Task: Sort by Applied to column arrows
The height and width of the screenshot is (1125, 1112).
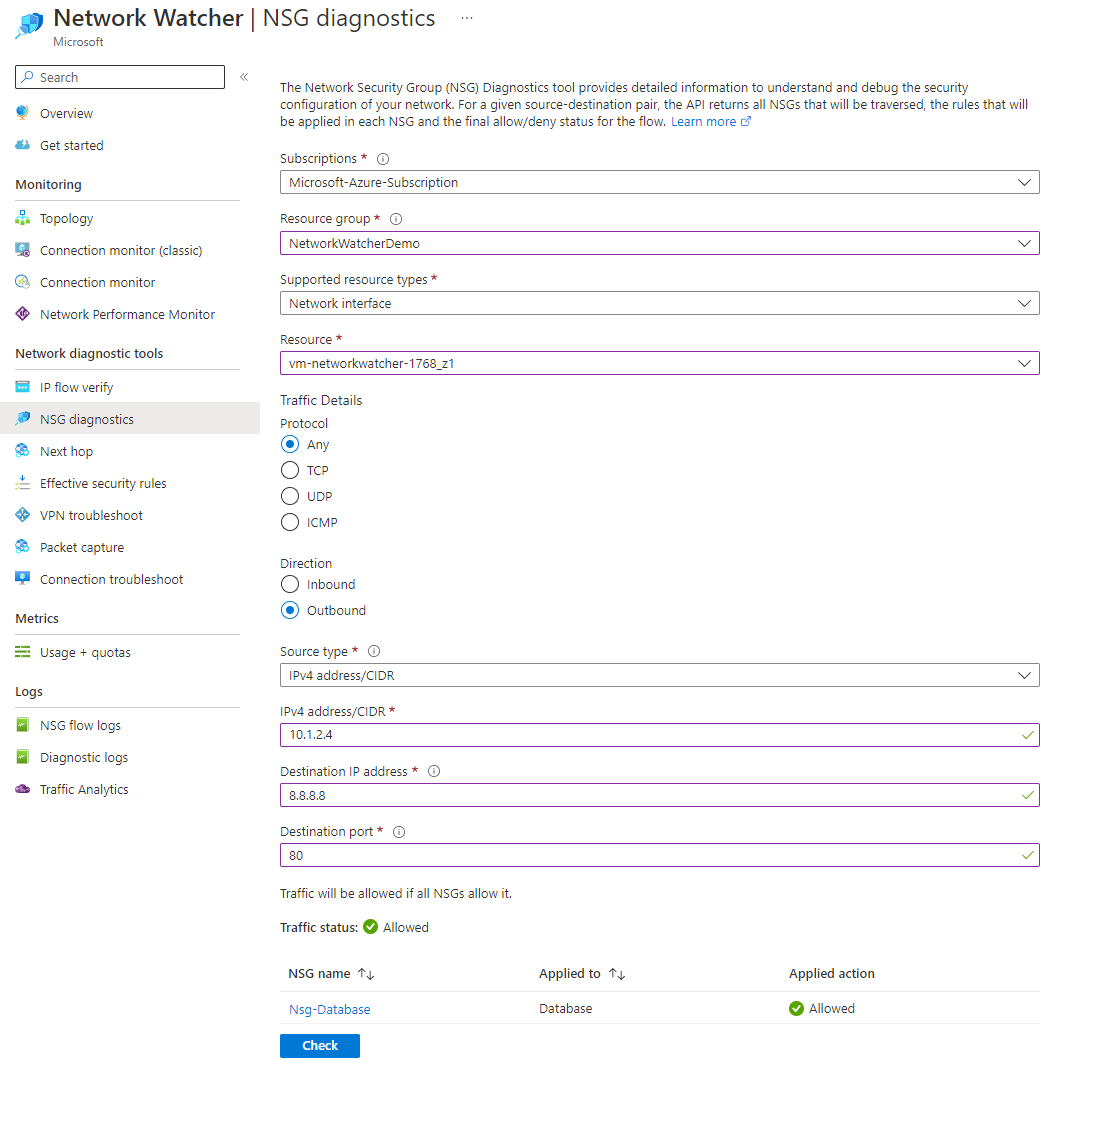Action: pos(617,974)
